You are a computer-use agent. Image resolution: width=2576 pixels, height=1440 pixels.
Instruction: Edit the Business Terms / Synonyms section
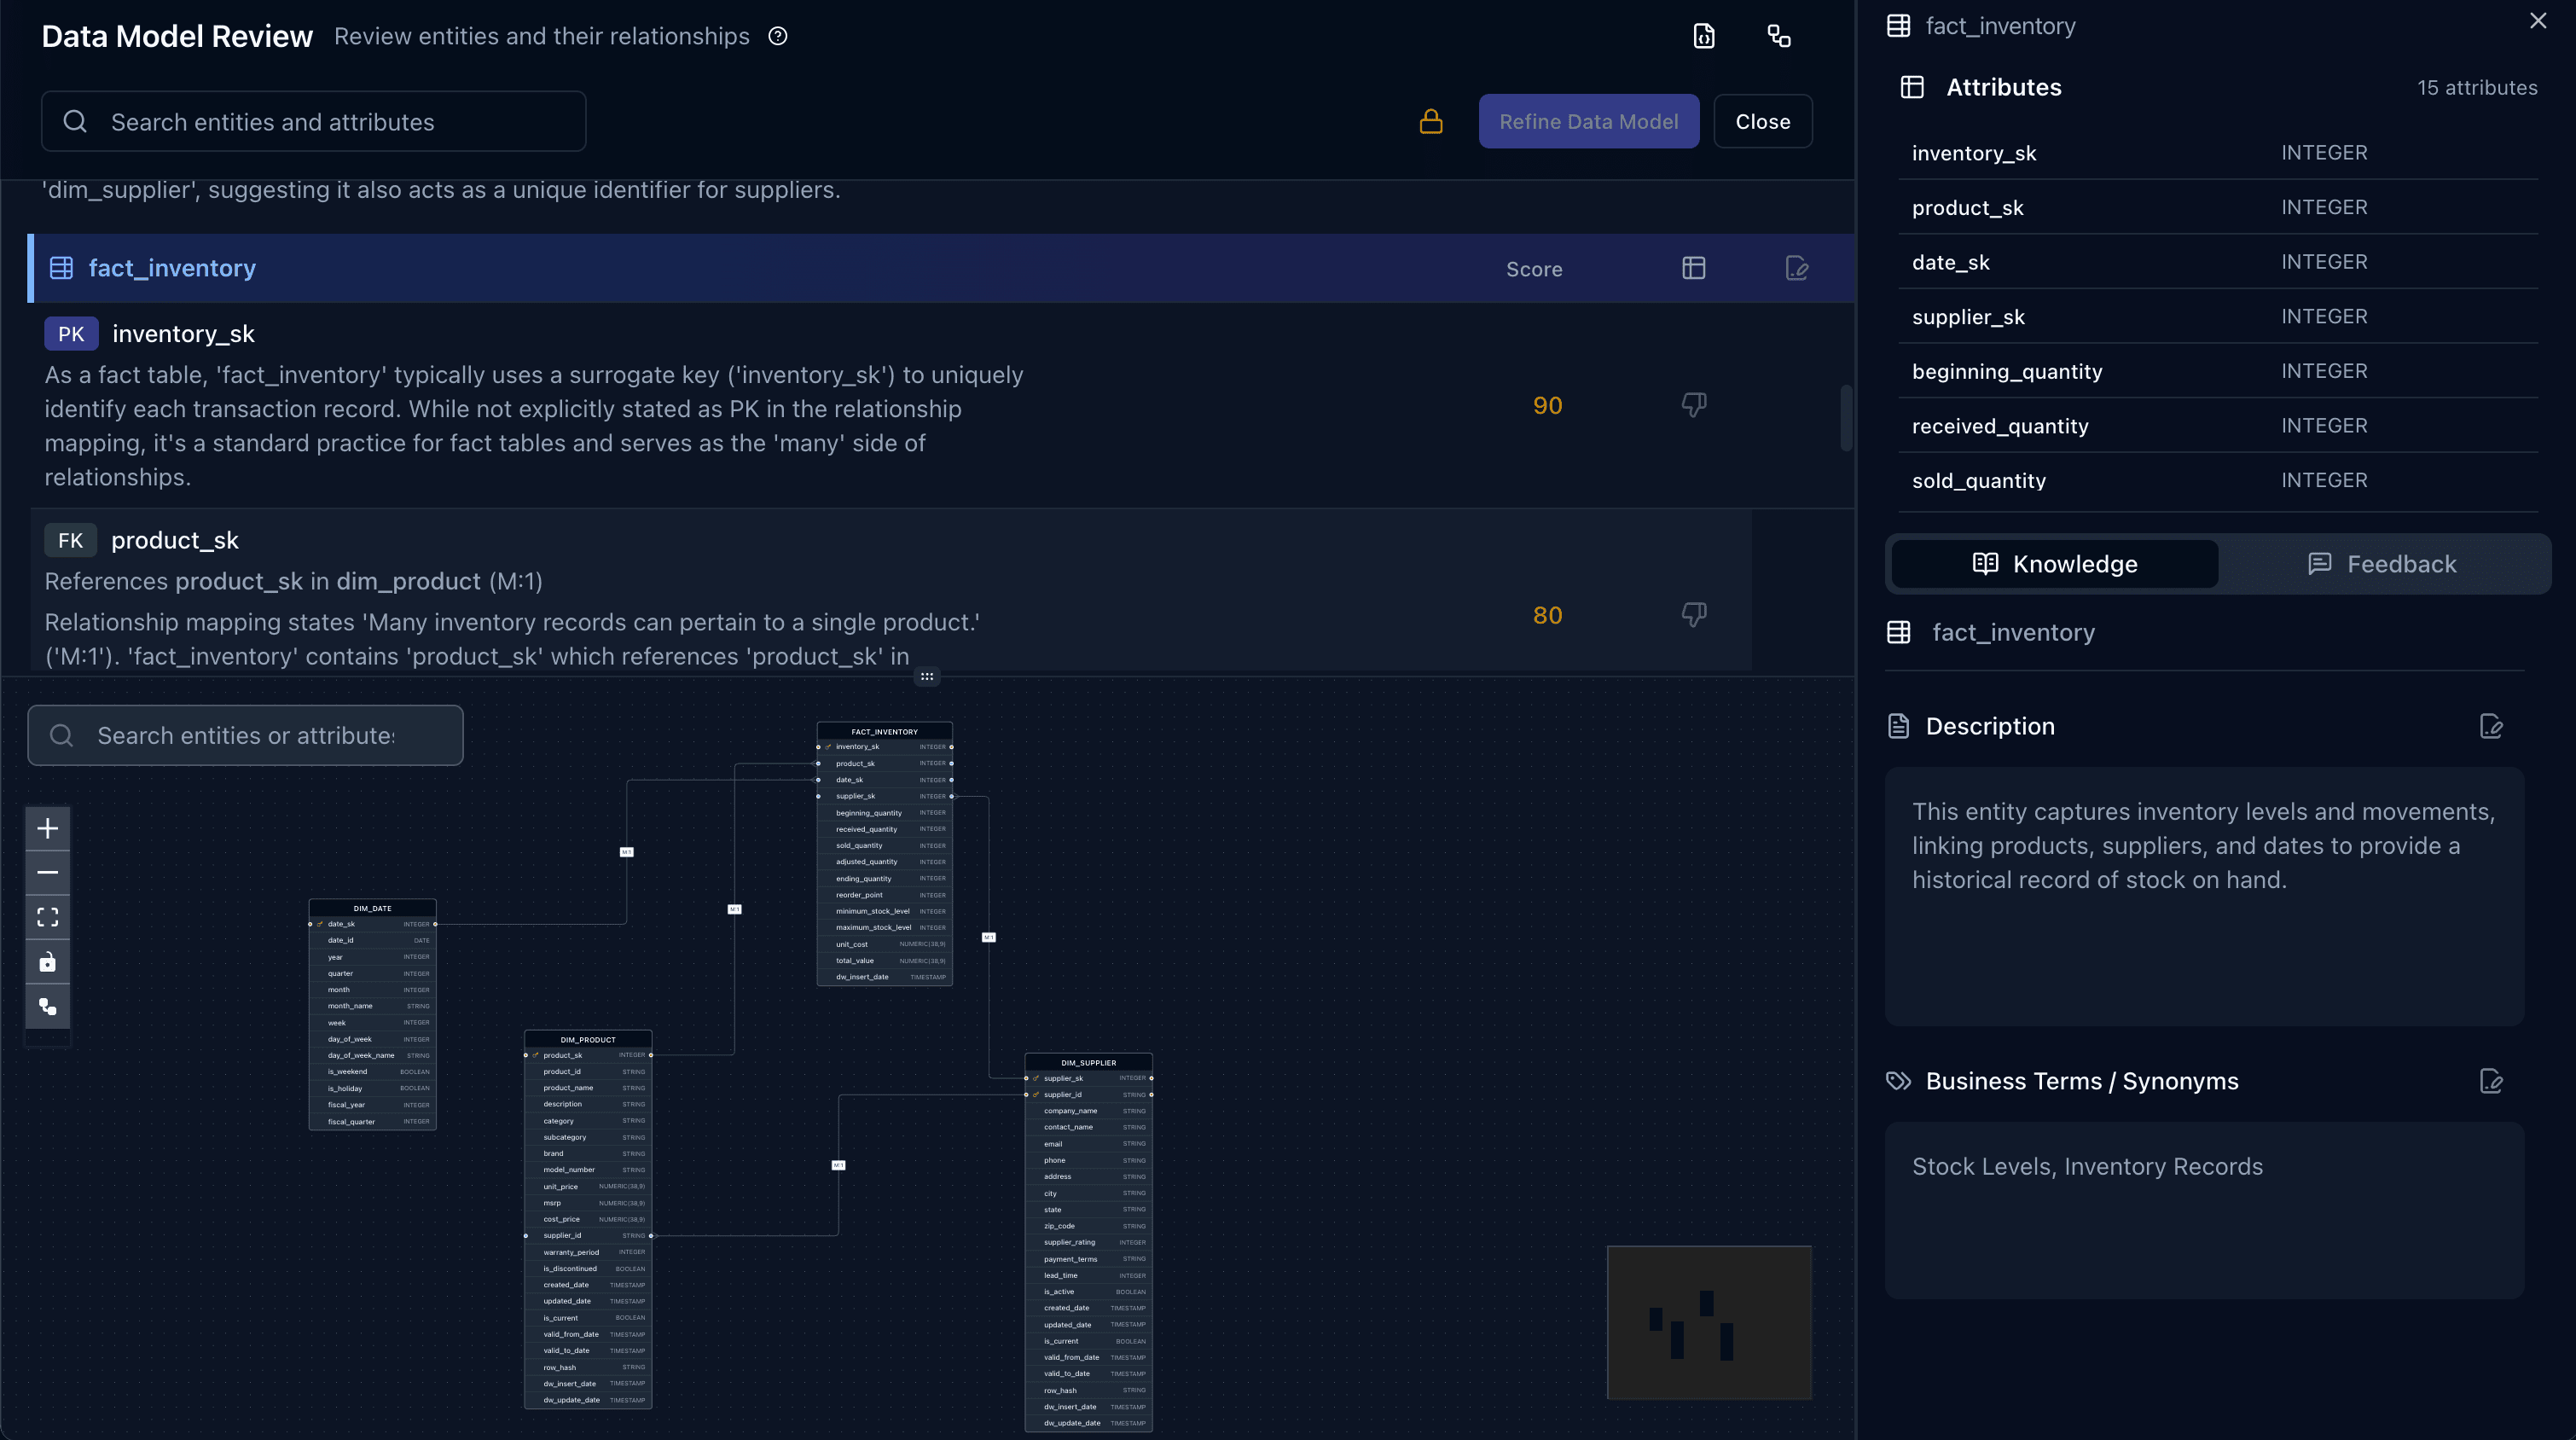coord(2491,1081)
